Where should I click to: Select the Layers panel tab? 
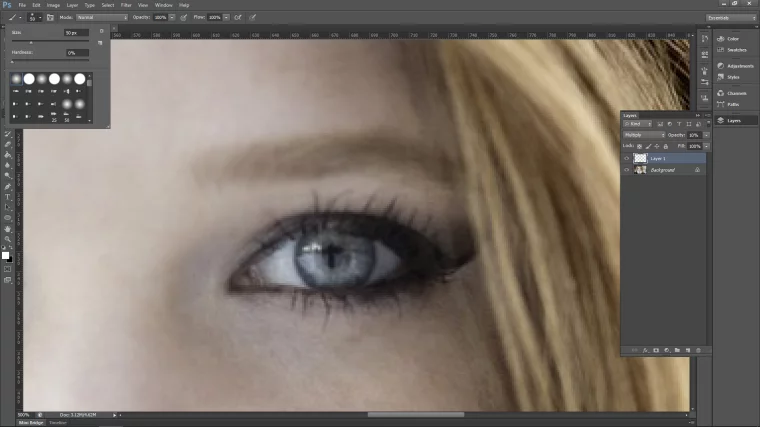pos(630,115)
